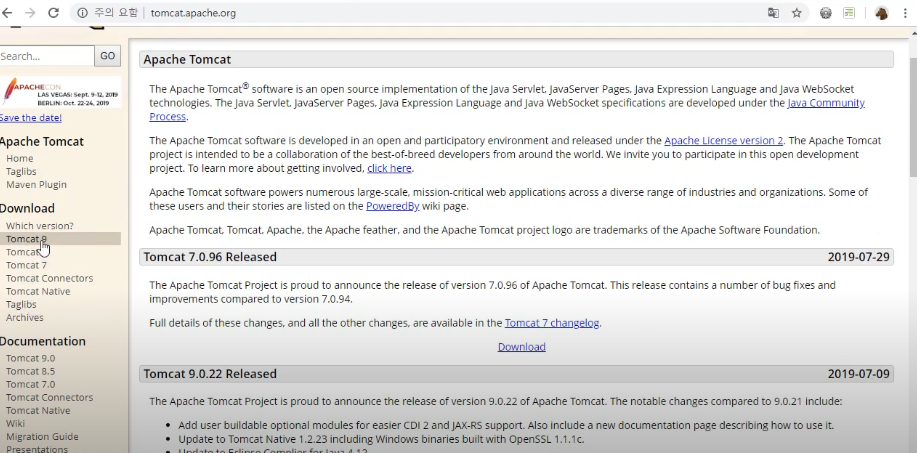Viewport: 917px width, 453px height.
Task: Click into the Search field
Action: pyautogui.click(x=46, y=56)
